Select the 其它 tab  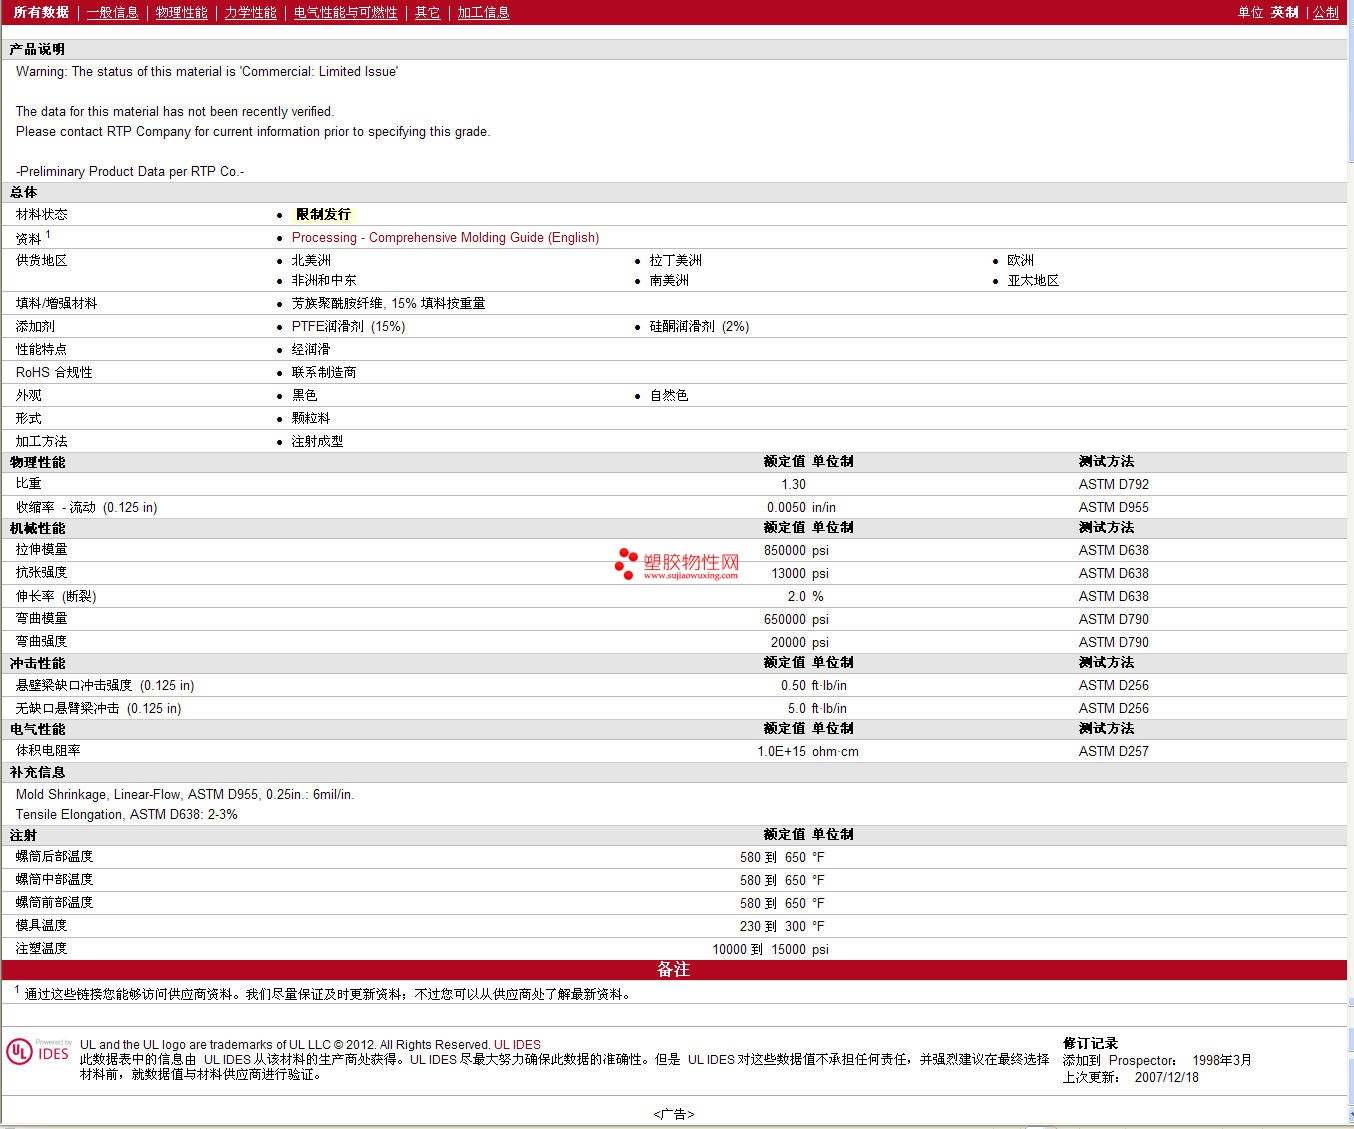pos(427,12)
